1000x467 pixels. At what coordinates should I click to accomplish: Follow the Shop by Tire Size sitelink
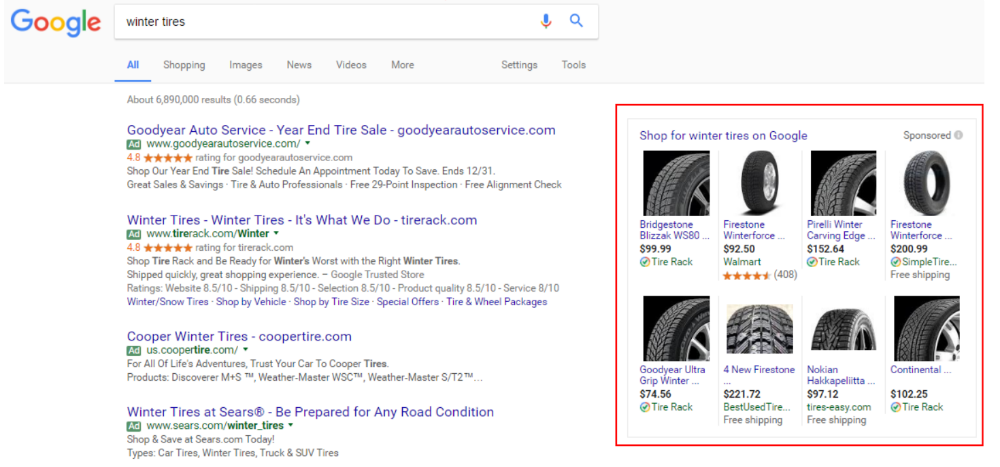click(x=331, y=302)
